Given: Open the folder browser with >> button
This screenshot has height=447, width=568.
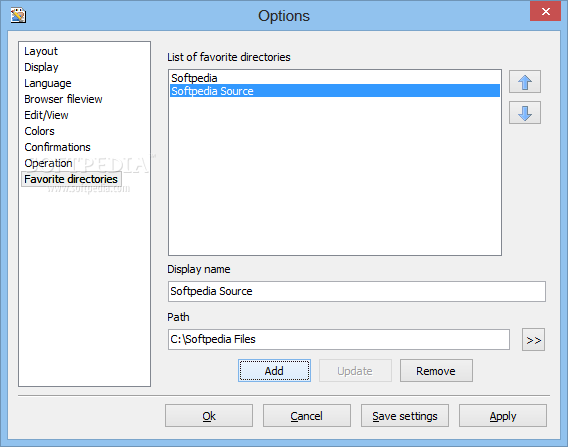Looking at the screenshot, I should click(533, 340).
